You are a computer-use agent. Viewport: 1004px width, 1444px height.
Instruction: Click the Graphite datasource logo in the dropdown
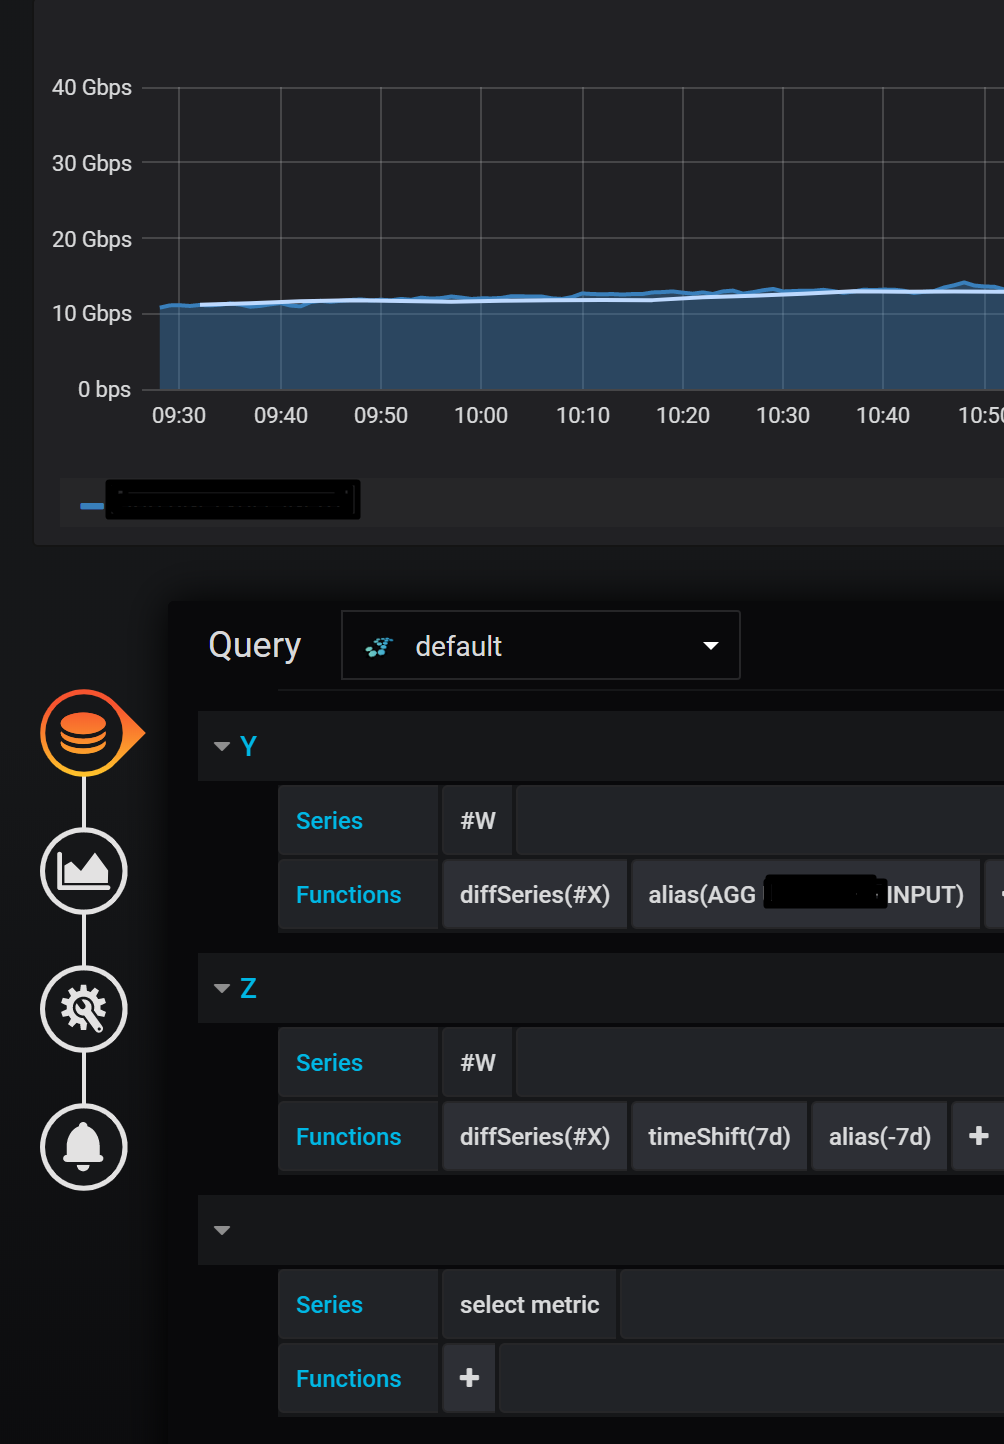(x=380, y=645)
